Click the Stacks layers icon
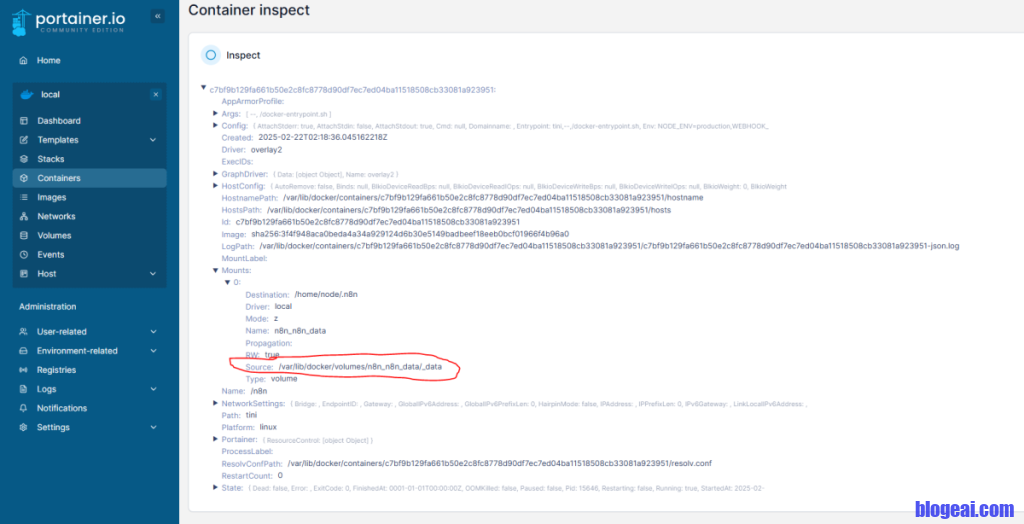 point(25,159)
